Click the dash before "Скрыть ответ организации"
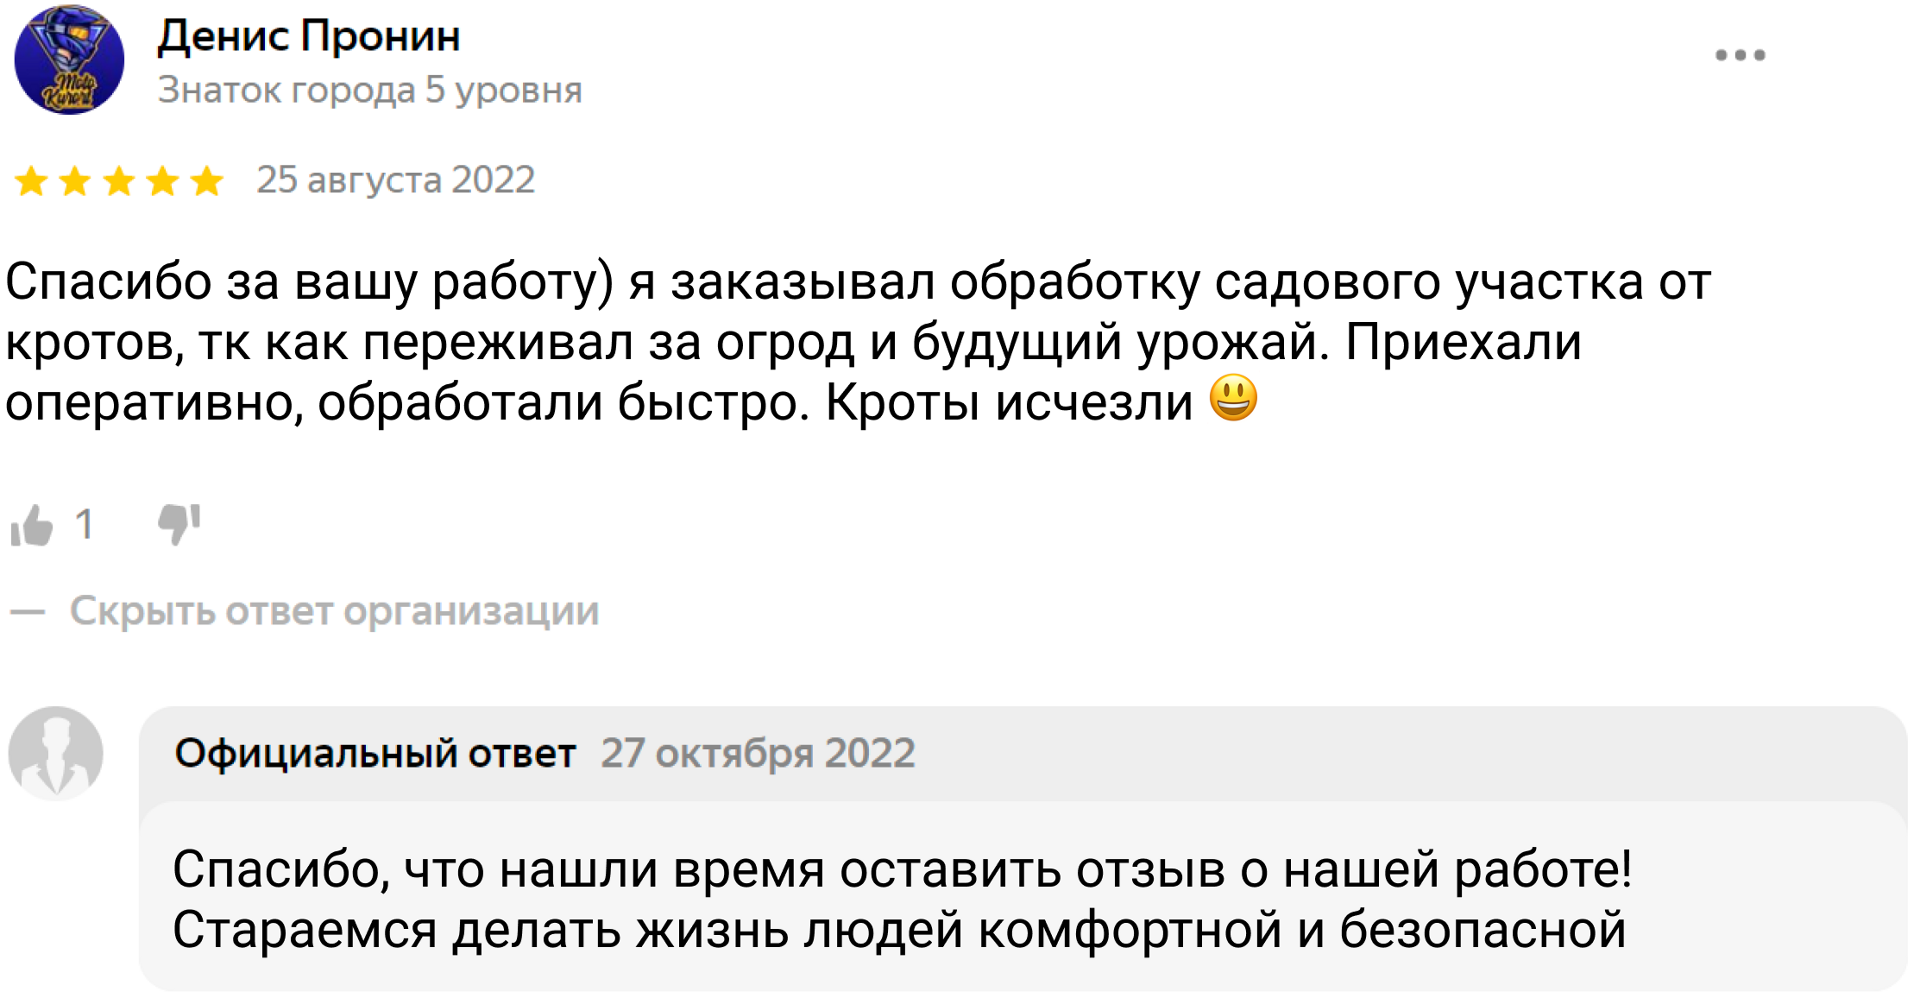 27,612
